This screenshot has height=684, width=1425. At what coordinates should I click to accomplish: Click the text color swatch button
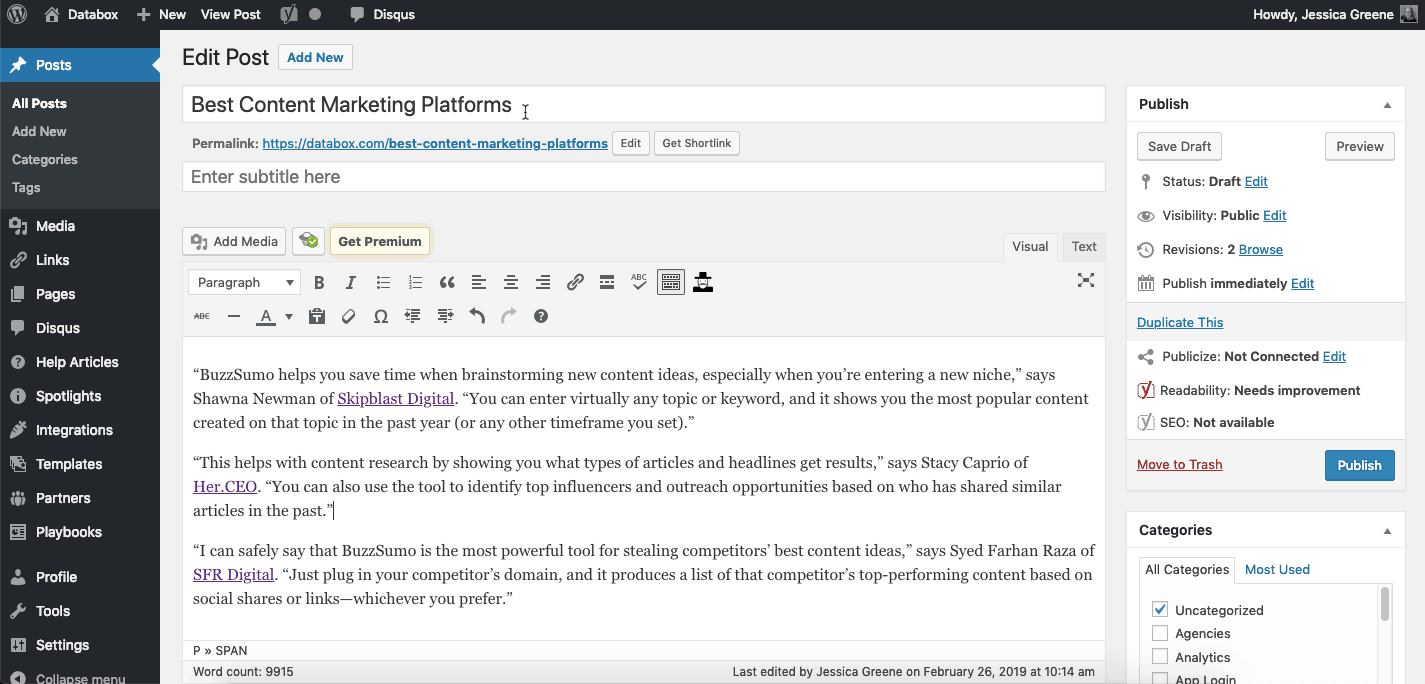pyautogui.click(x=266, y=317)
